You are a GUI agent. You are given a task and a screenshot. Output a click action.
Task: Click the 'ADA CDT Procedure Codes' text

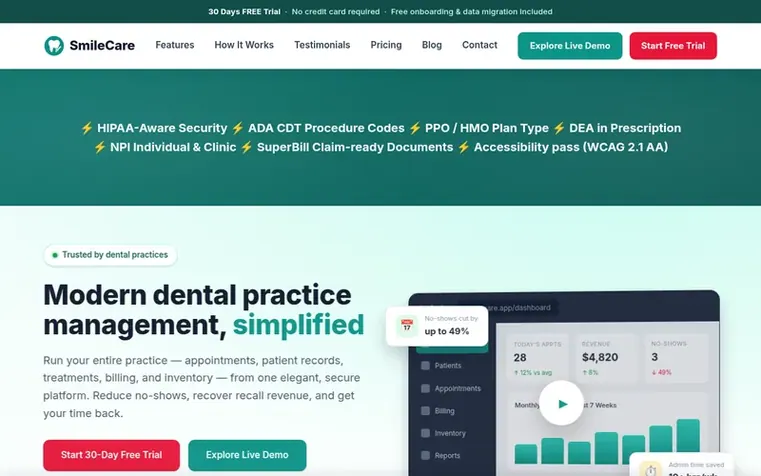tap(326, 128)
